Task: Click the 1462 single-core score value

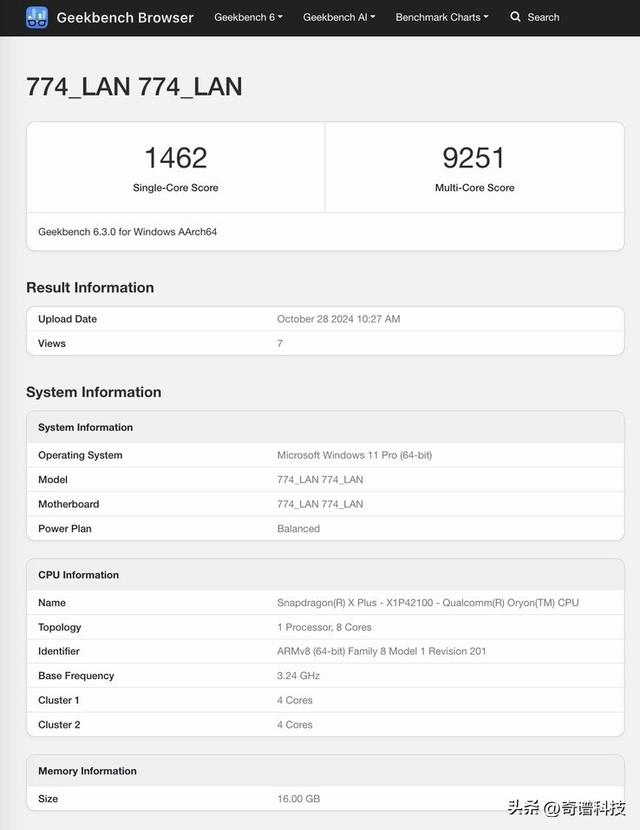Action: tap(176, 158)
